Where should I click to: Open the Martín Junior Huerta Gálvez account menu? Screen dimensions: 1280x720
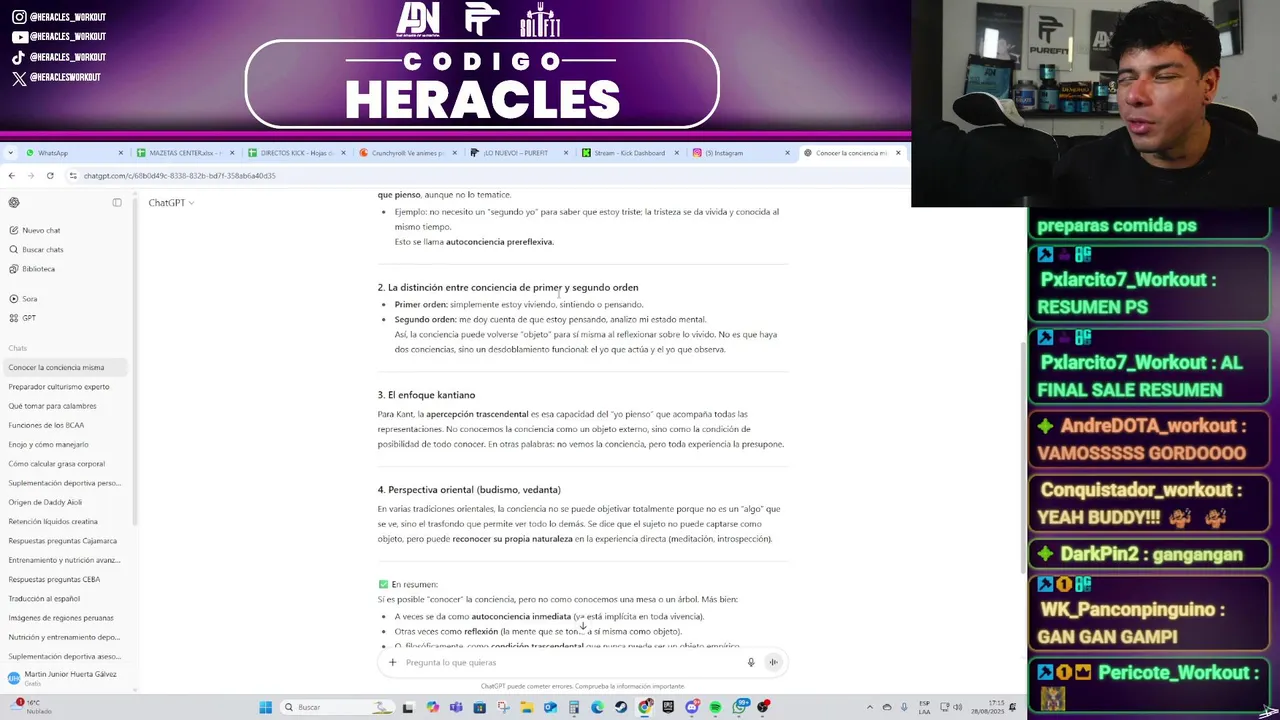pyautogui.click(x=64, y=678)
